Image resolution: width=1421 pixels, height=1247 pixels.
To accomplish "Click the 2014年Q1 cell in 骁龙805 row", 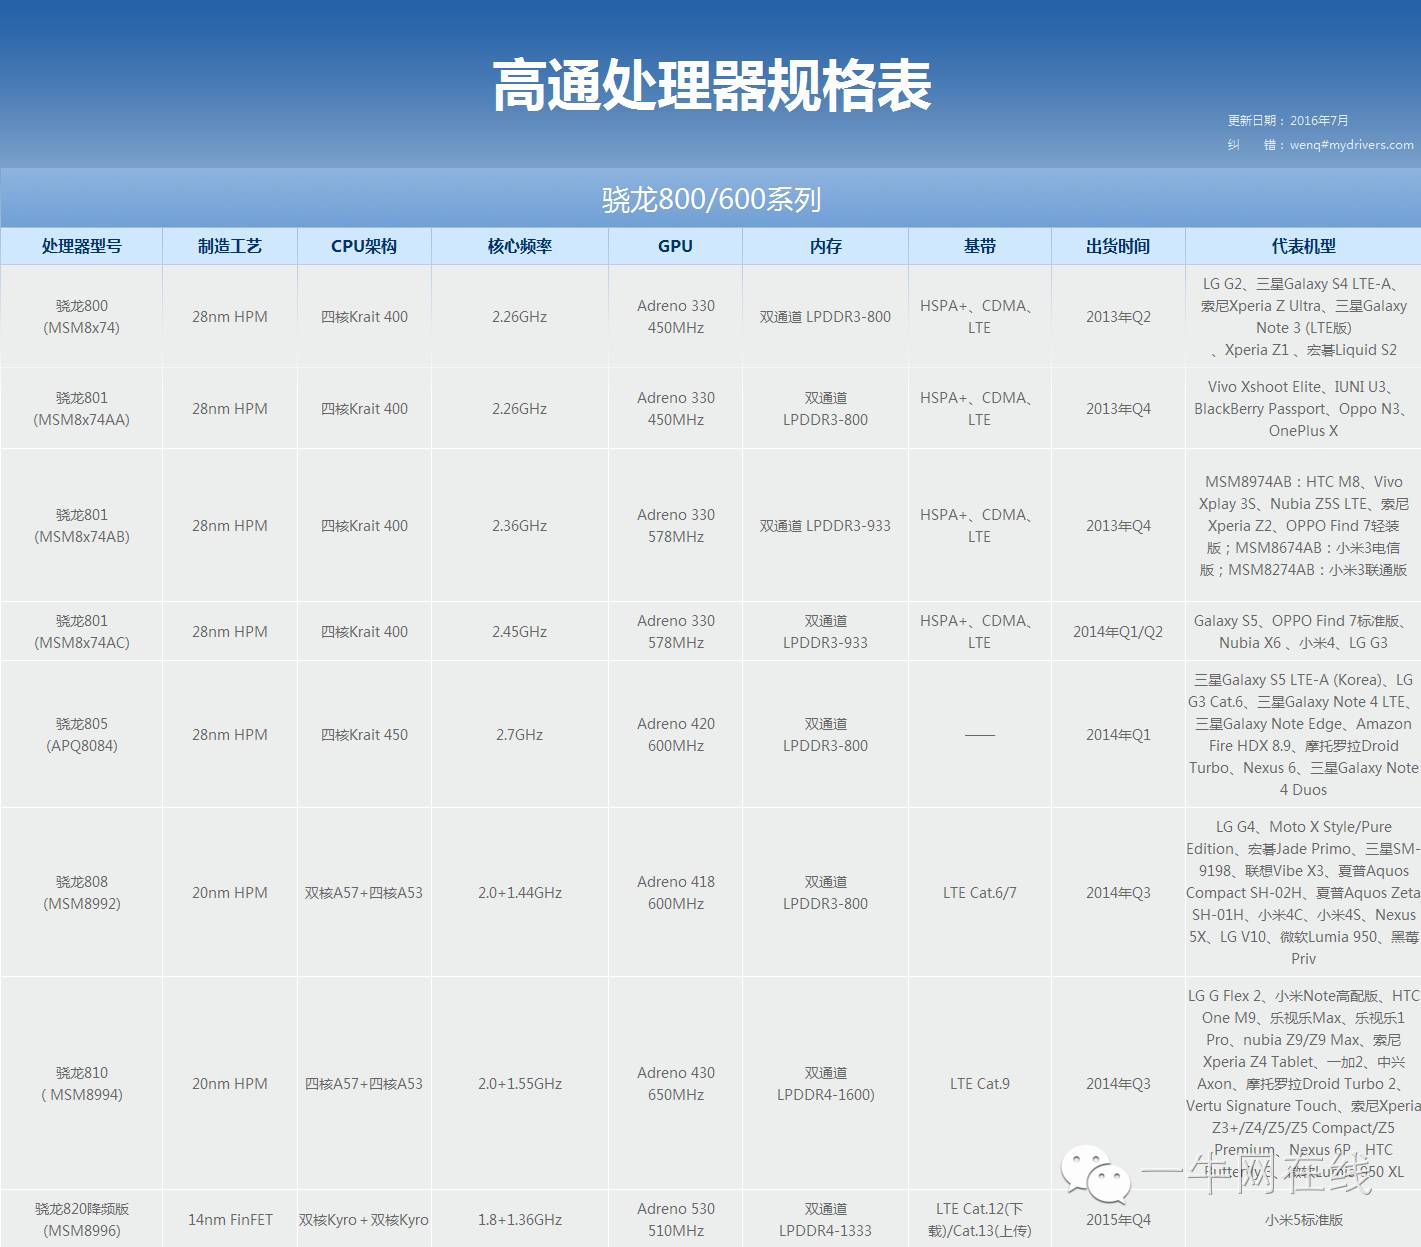I will (1118, 735).
